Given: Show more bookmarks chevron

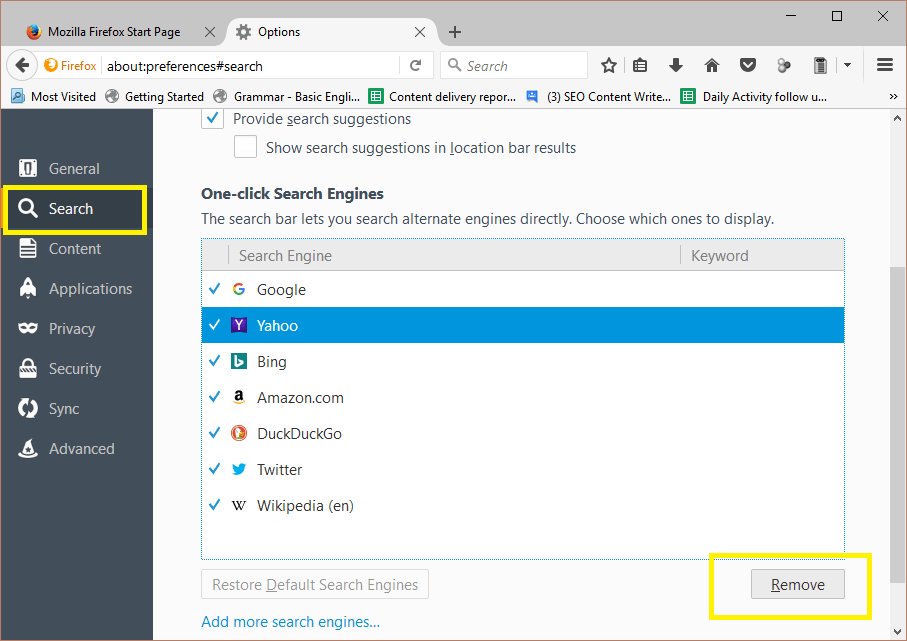Looking at the screenshot, I should point(893,97).
